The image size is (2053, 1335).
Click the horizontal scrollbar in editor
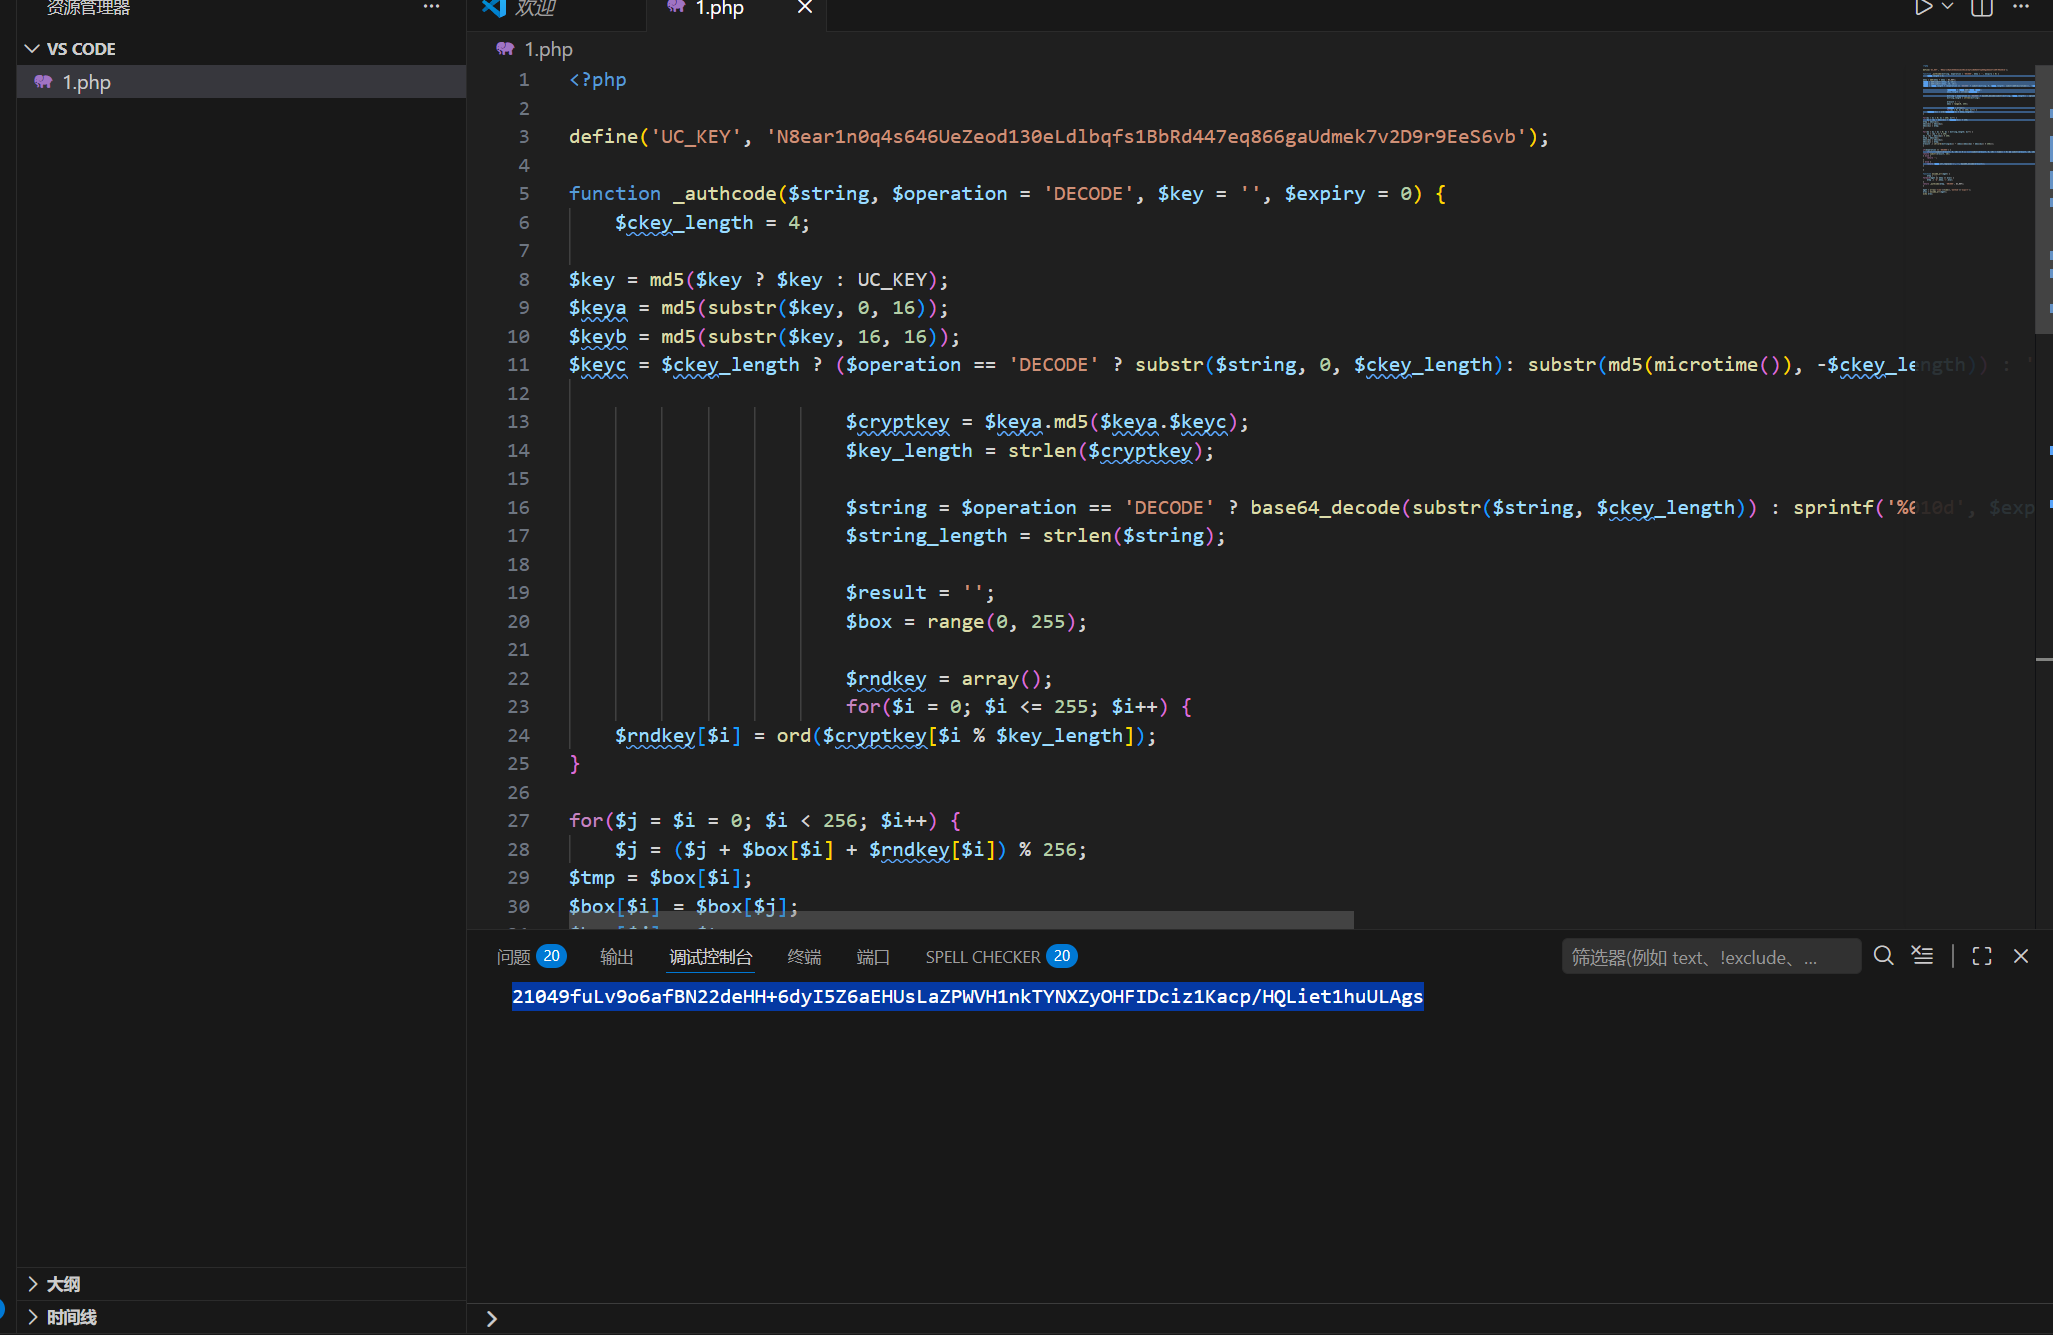[960, 919]
